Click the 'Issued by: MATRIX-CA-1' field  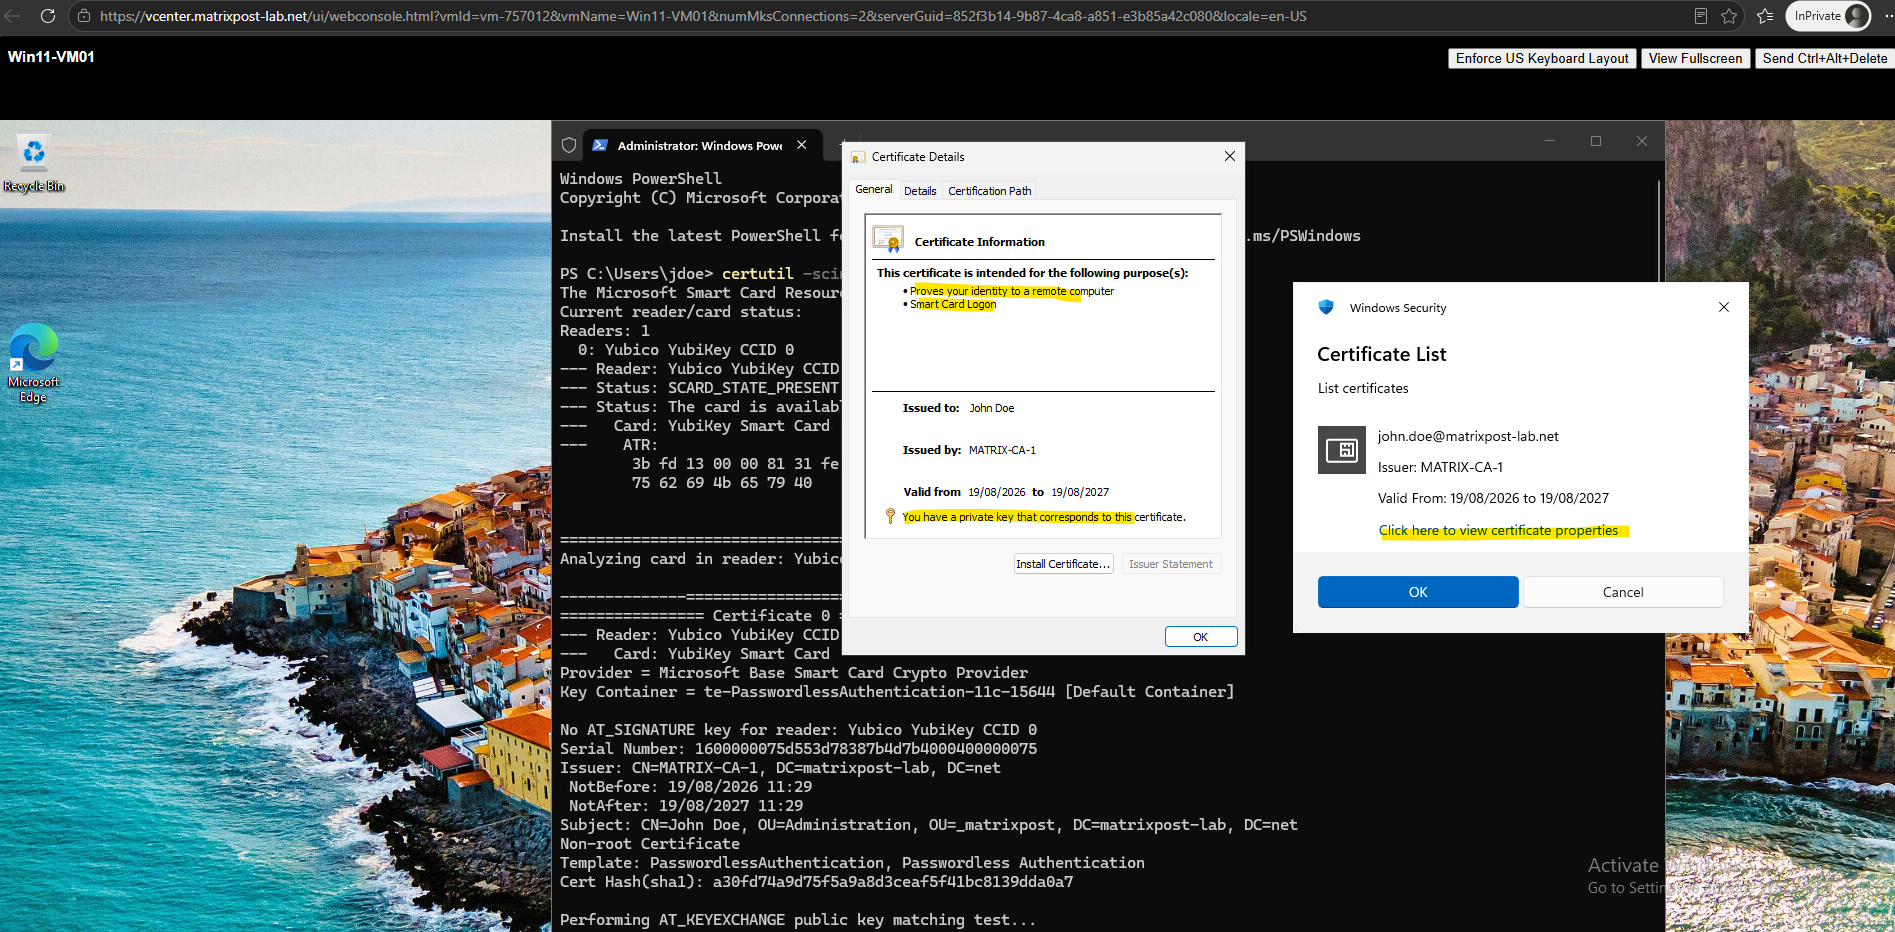(x=969, y=450)
